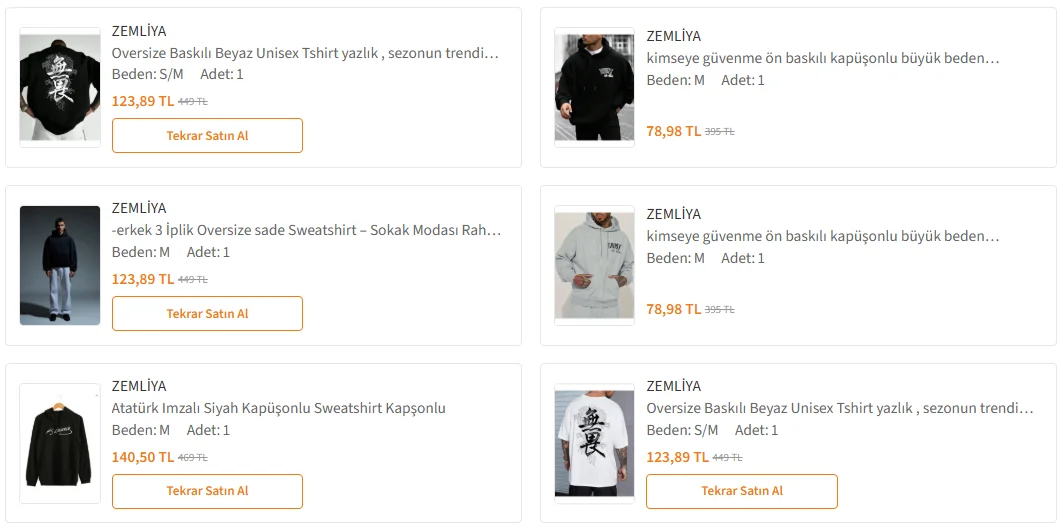Open the white kanji-print t-shirt image

click(594, 443)
